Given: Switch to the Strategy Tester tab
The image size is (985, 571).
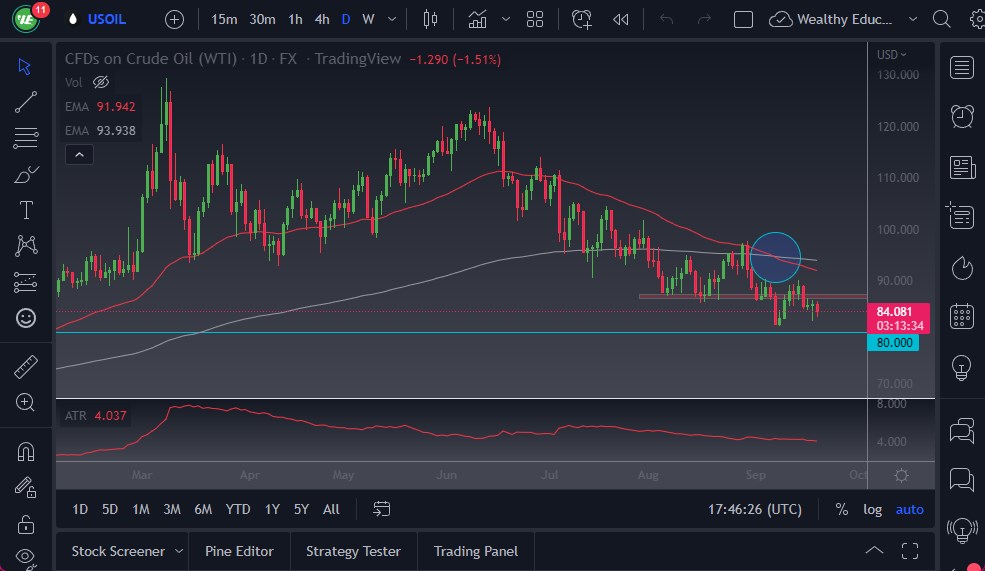Looking at the screenshot, I should (353, 551).
